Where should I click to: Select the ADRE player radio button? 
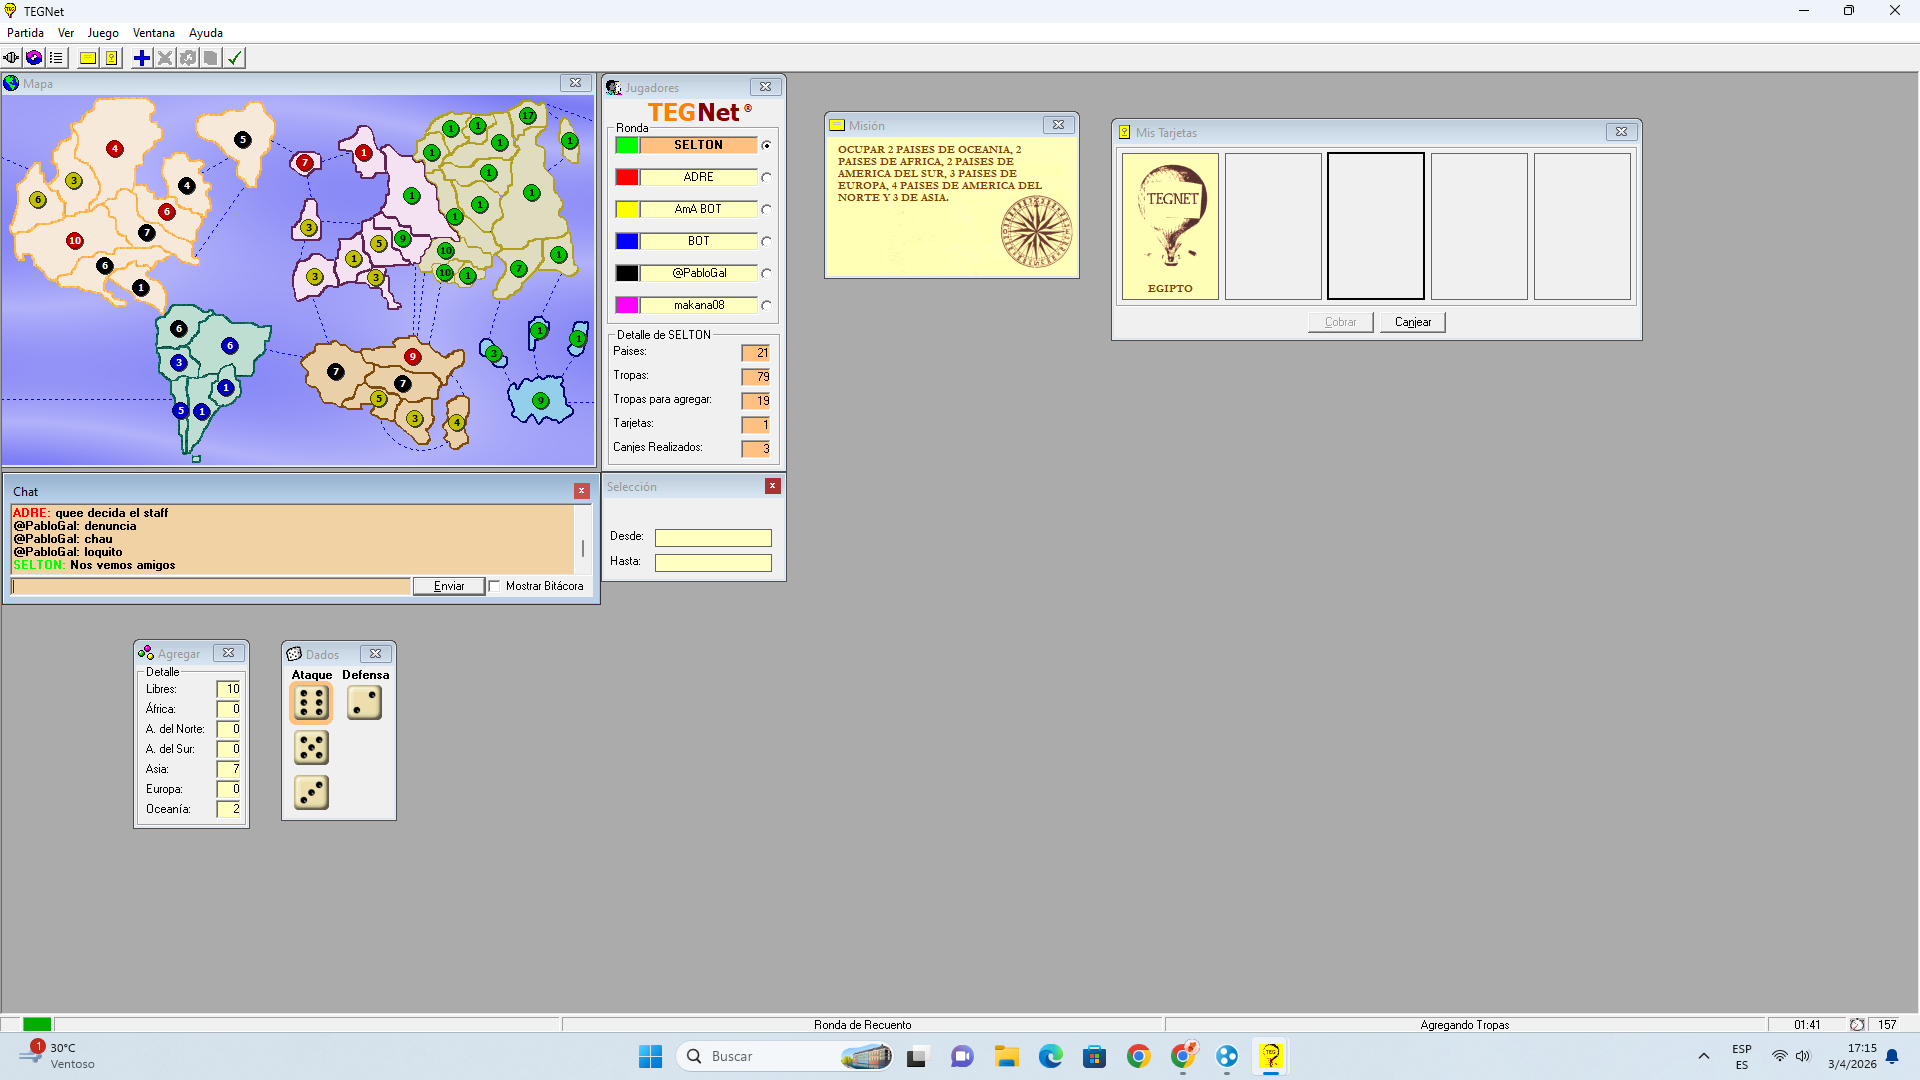(x=766, y=177)
